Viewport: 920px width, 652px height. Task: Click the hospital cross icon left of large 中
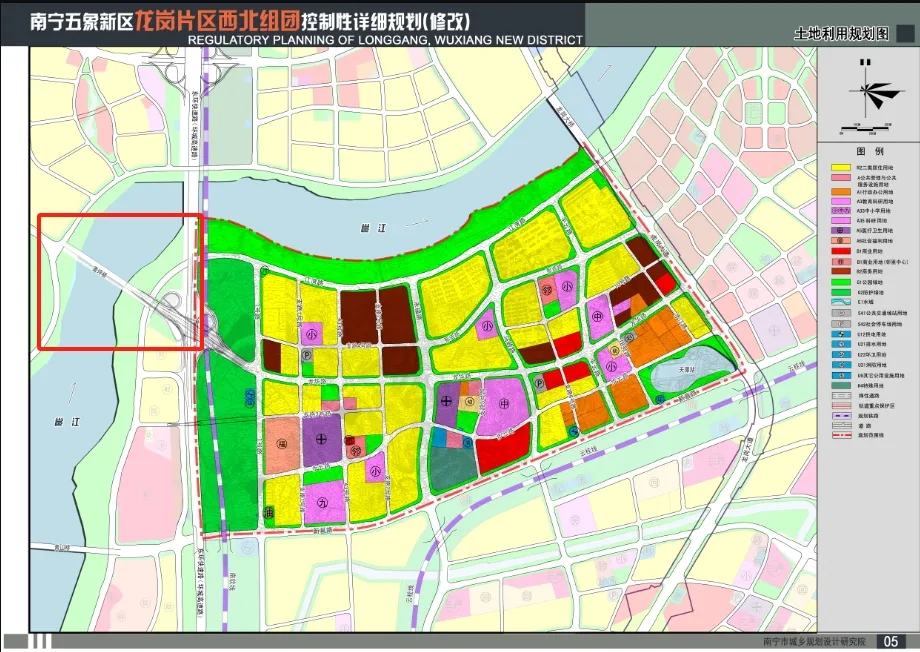click(x=446, y=401)
